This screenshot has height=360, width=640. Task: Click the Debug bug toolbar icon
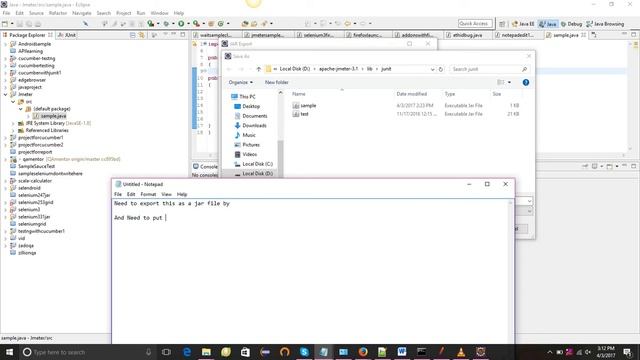pyautogui.click(x=166, y=24)
